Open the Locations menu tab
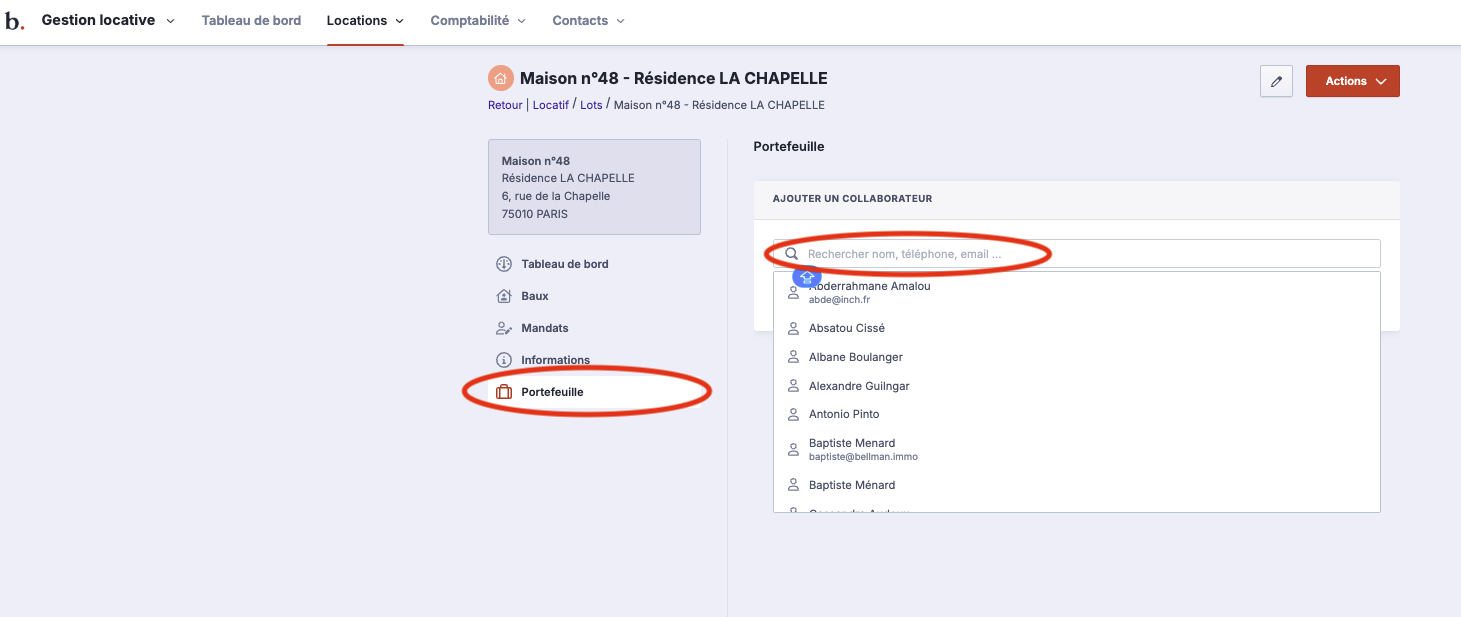The height and width of the screenshot is (617, 1461). (x=365, y=21)
